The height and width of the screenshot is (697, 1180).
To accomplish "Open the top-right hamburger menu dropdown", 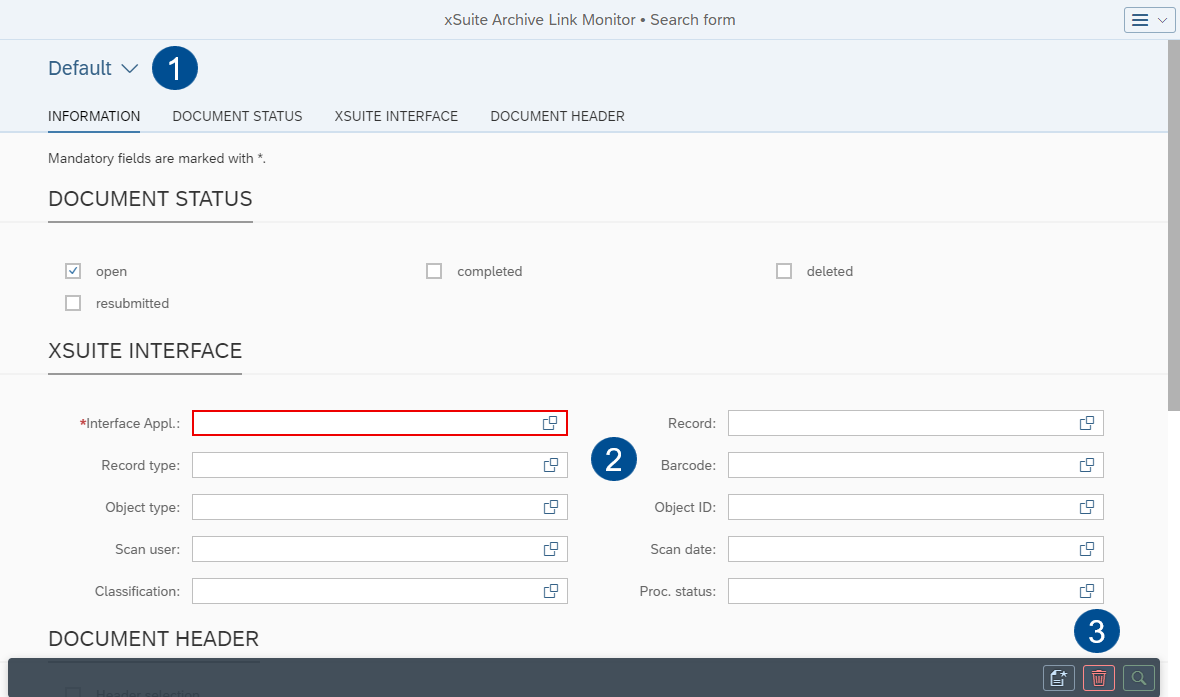I will click(1149, 20).
